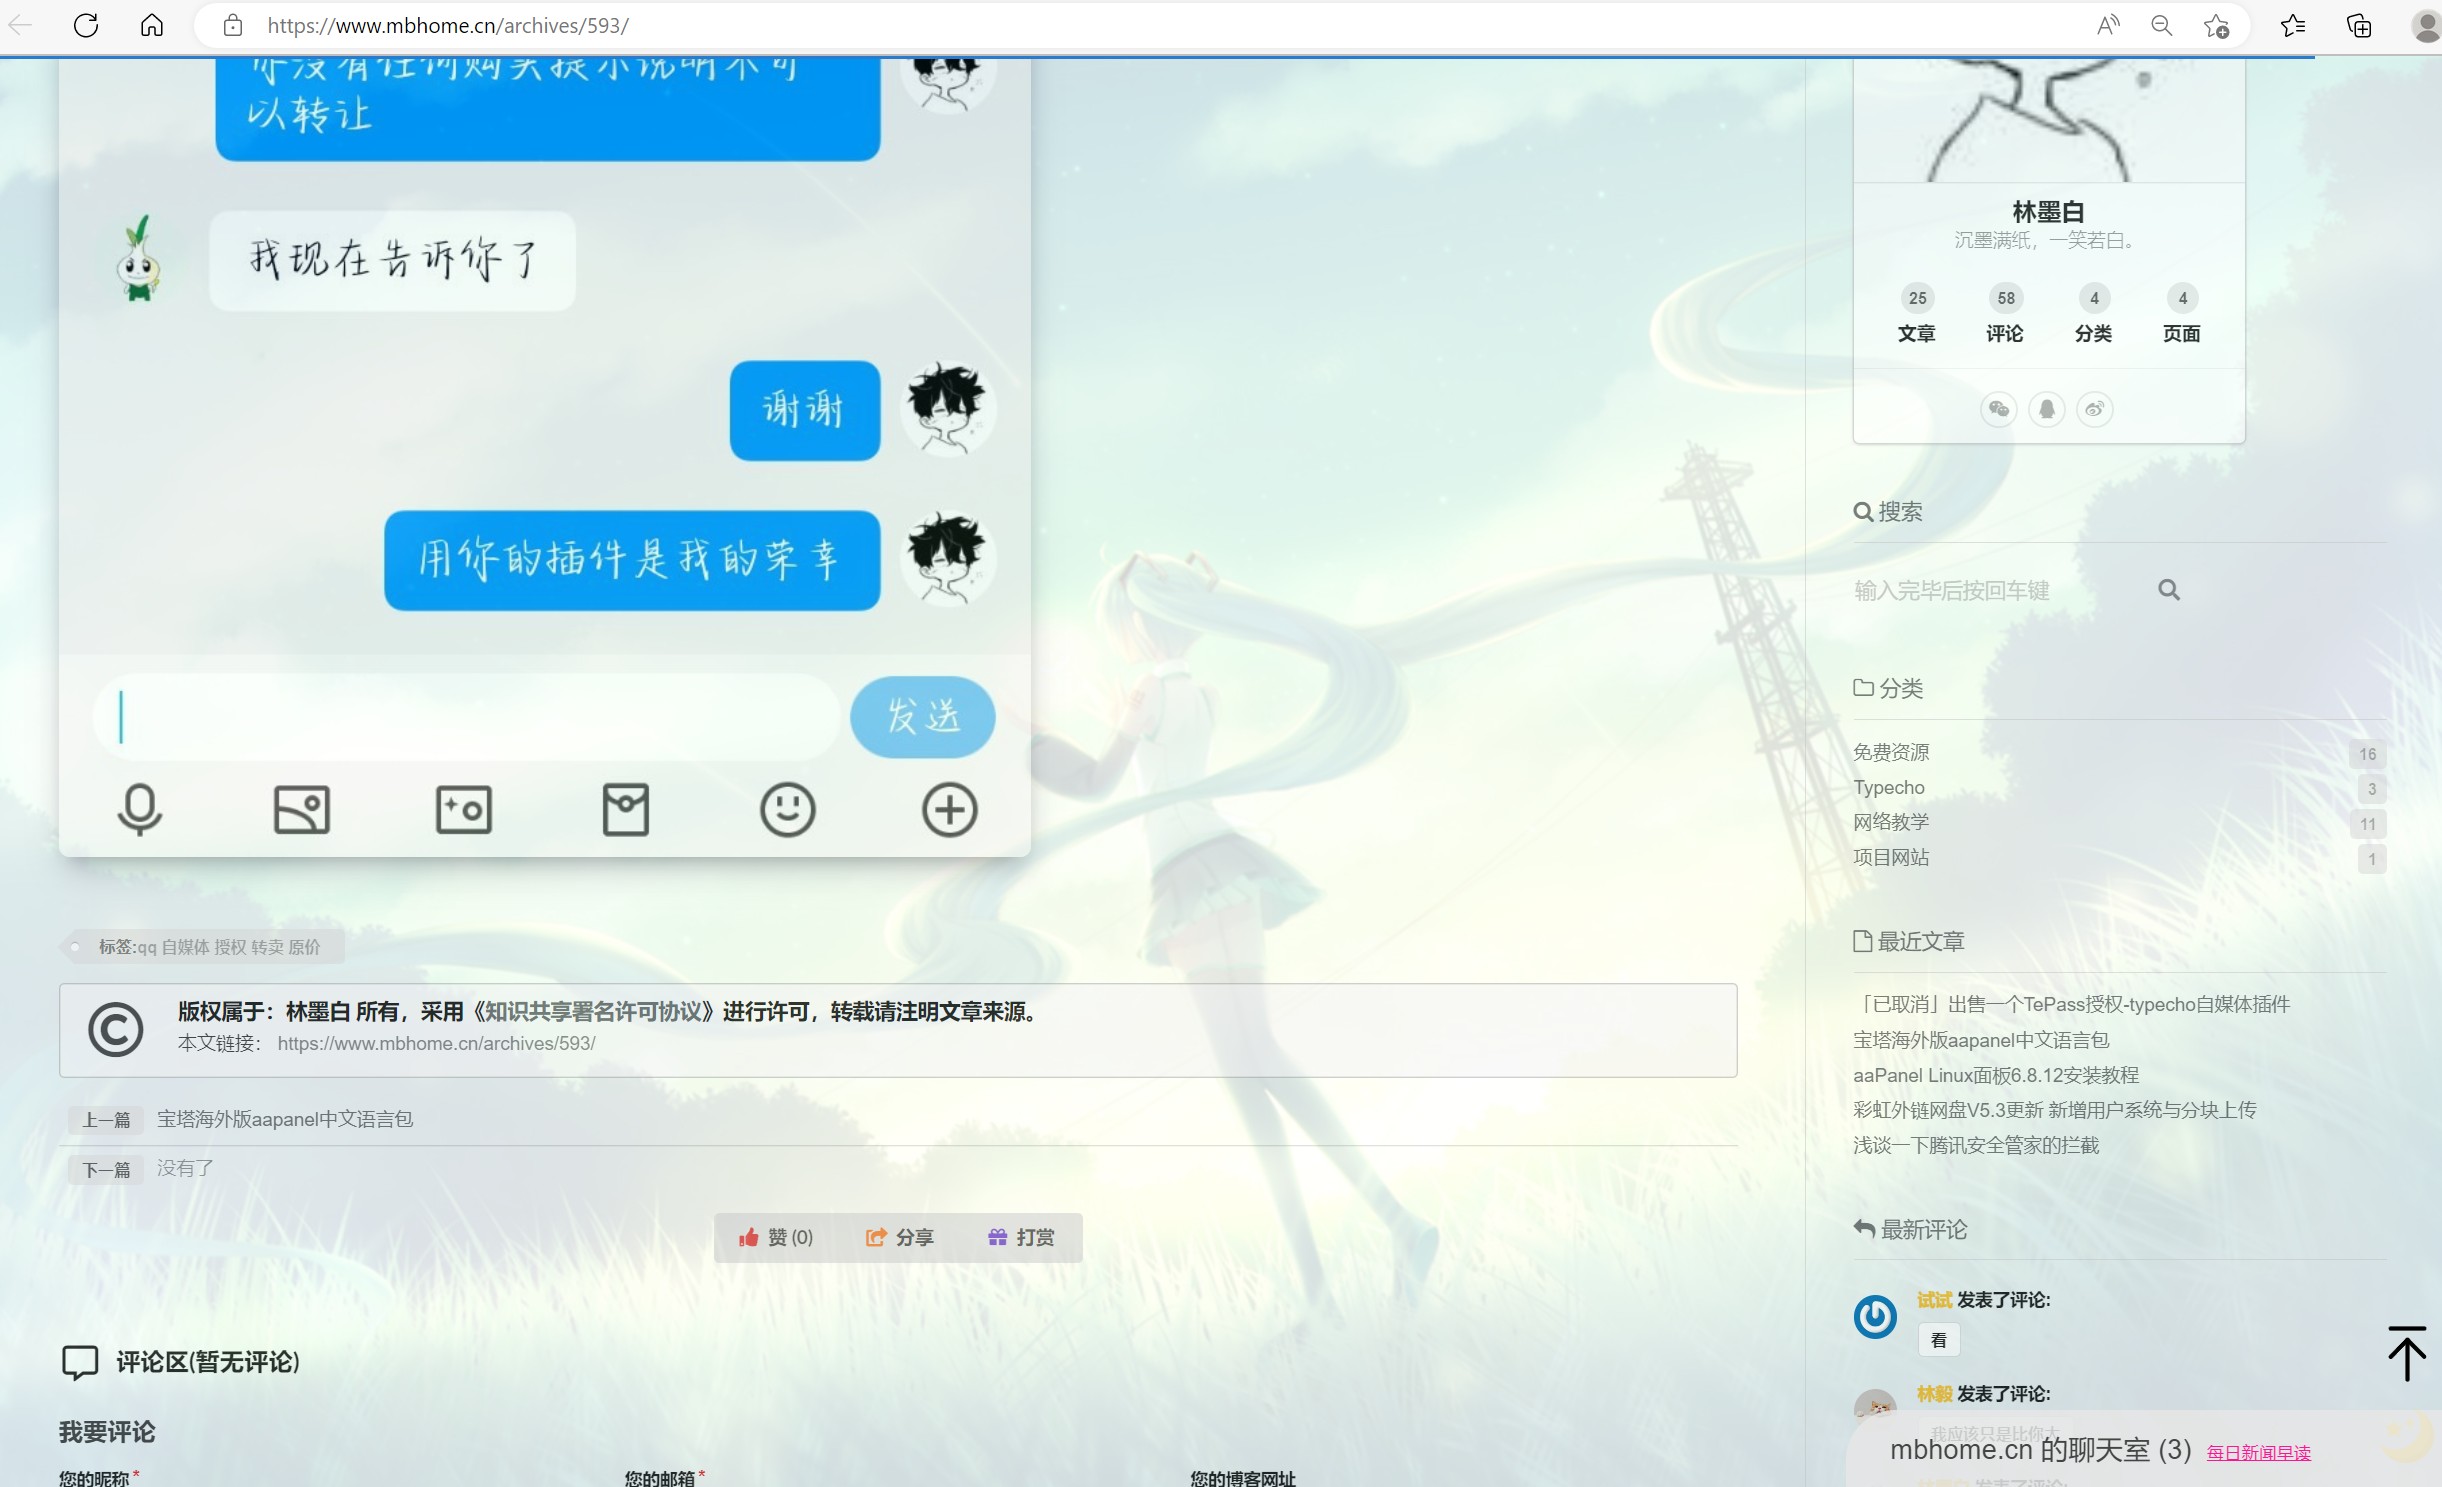Click the picture icon below chat input
Viewport: 2442px width, 1487px height.
[301, 809]
